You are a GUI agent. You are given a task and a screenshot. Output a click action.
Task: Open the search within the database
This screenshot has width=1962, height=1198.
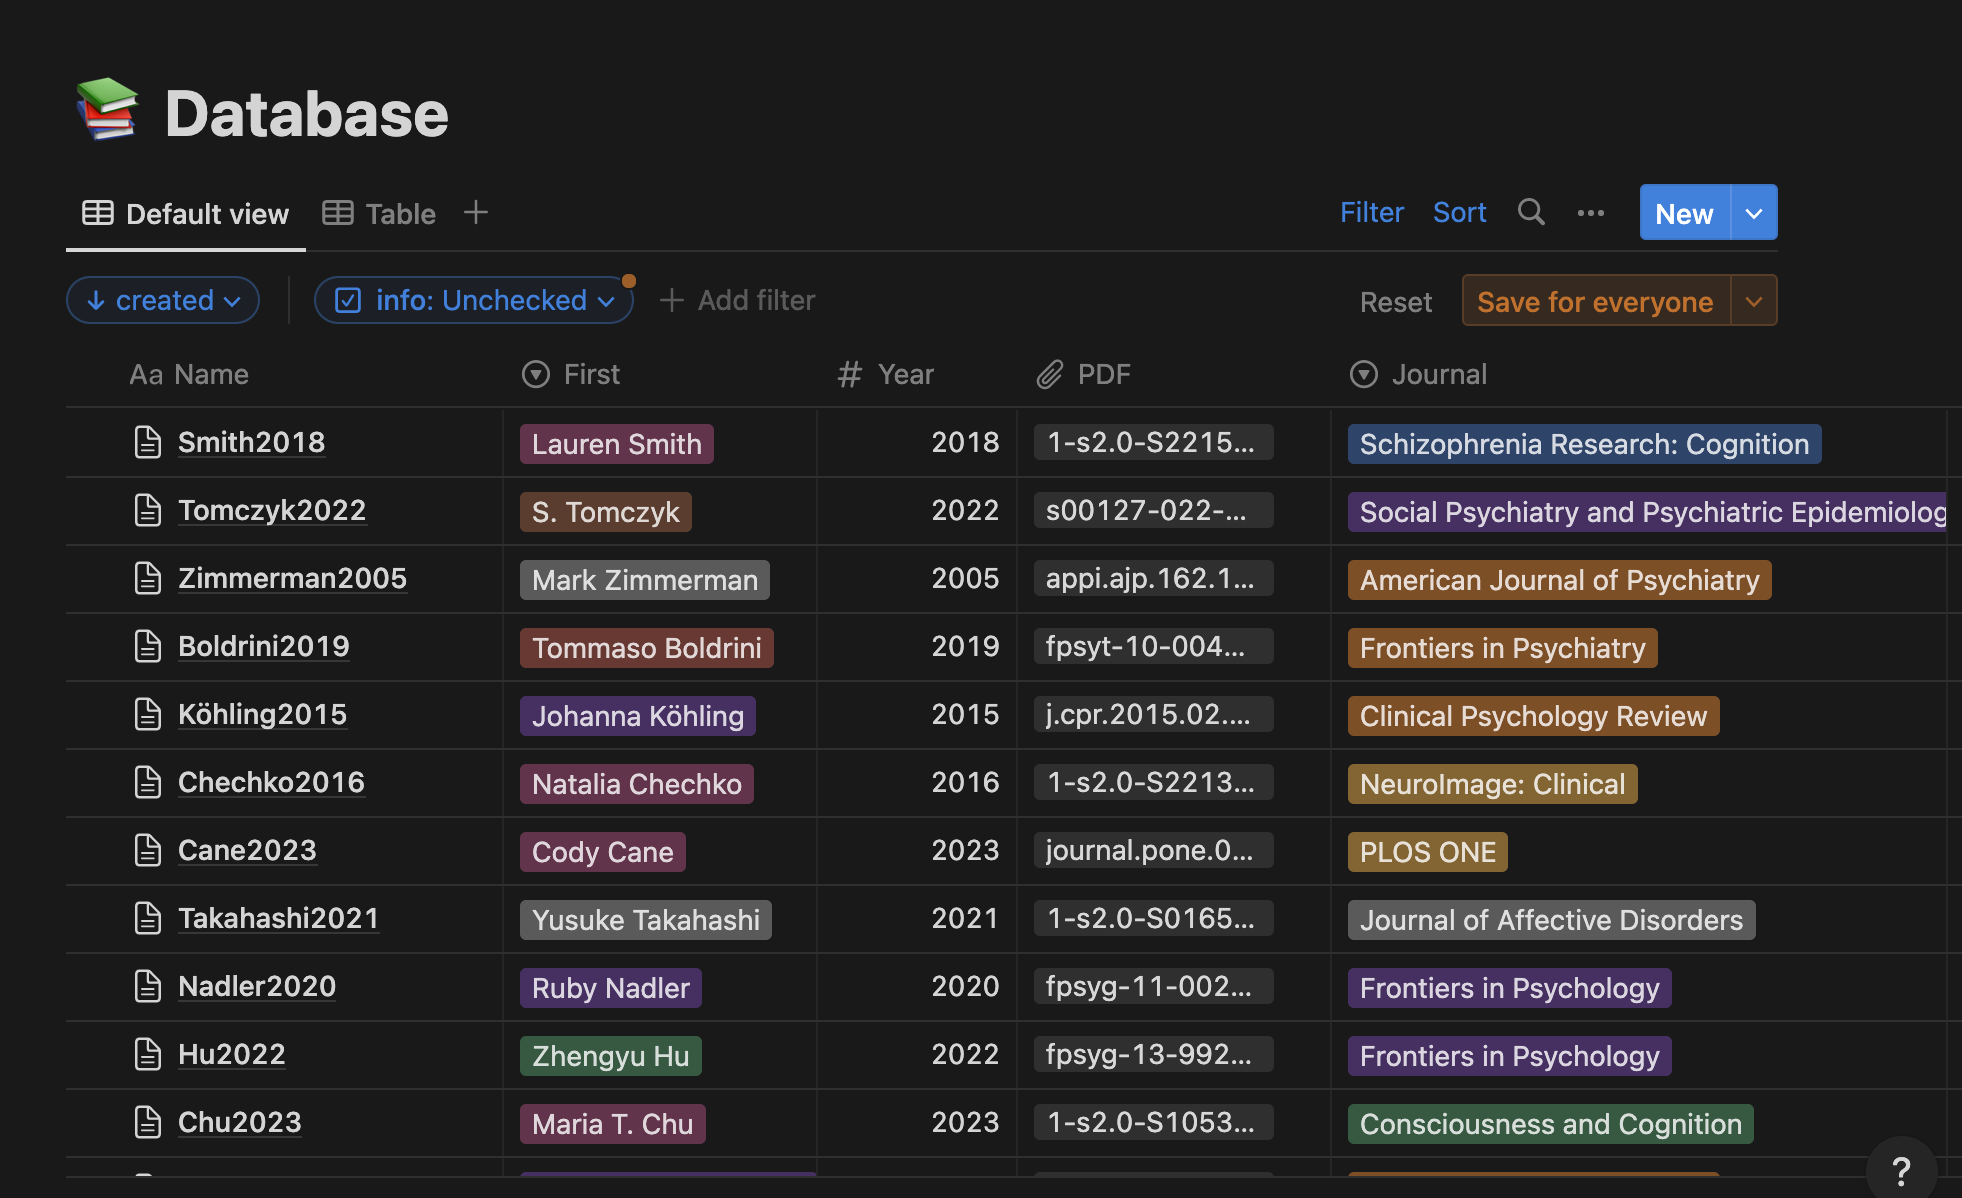1531,212
